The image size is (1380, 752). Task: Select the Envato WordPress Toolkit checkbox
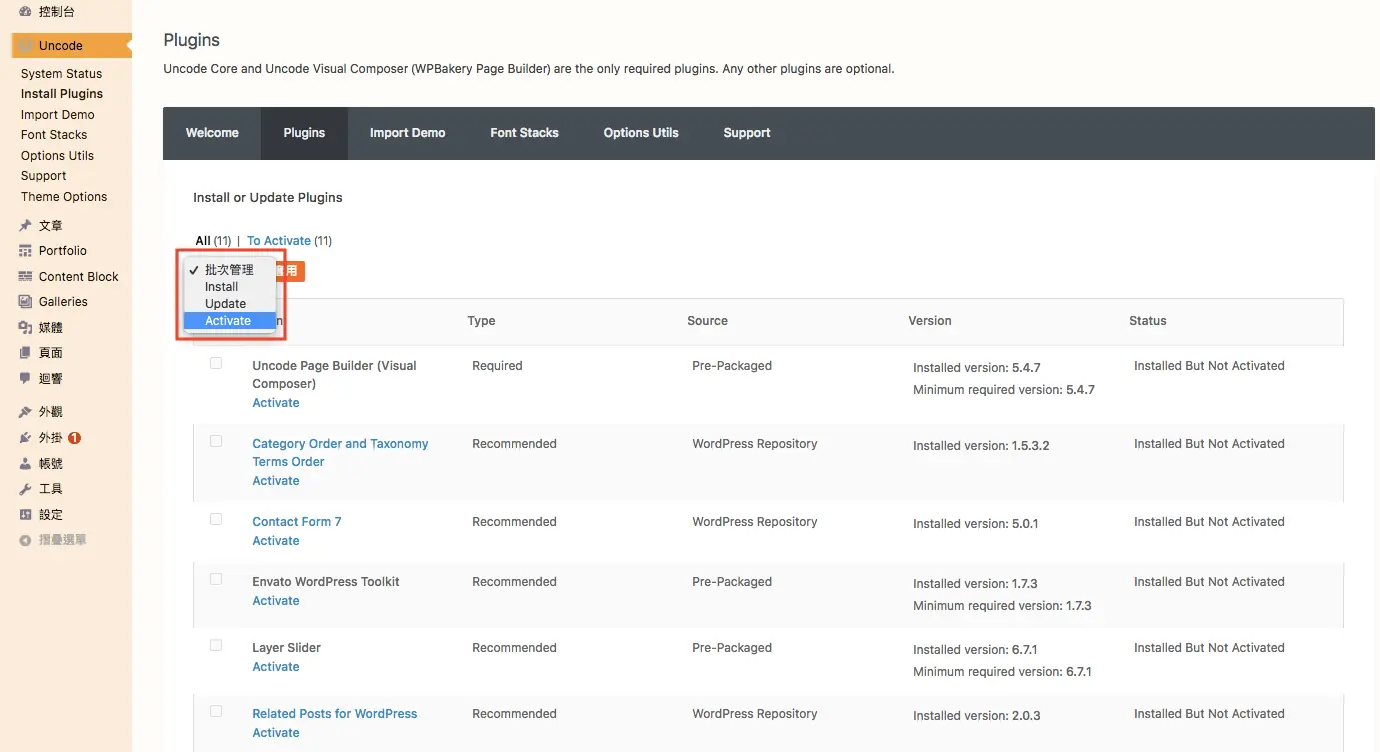[x=216, y=579]
